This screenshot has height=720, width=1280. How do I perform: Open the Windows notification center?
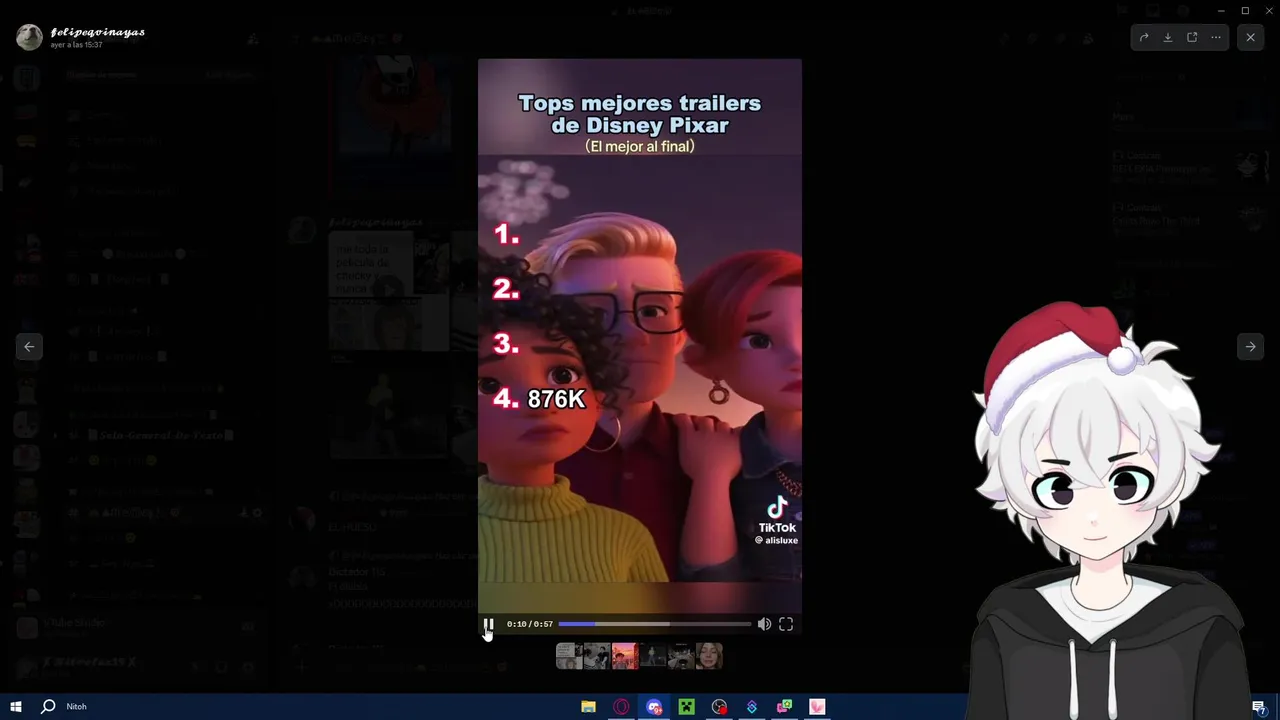1258,707
